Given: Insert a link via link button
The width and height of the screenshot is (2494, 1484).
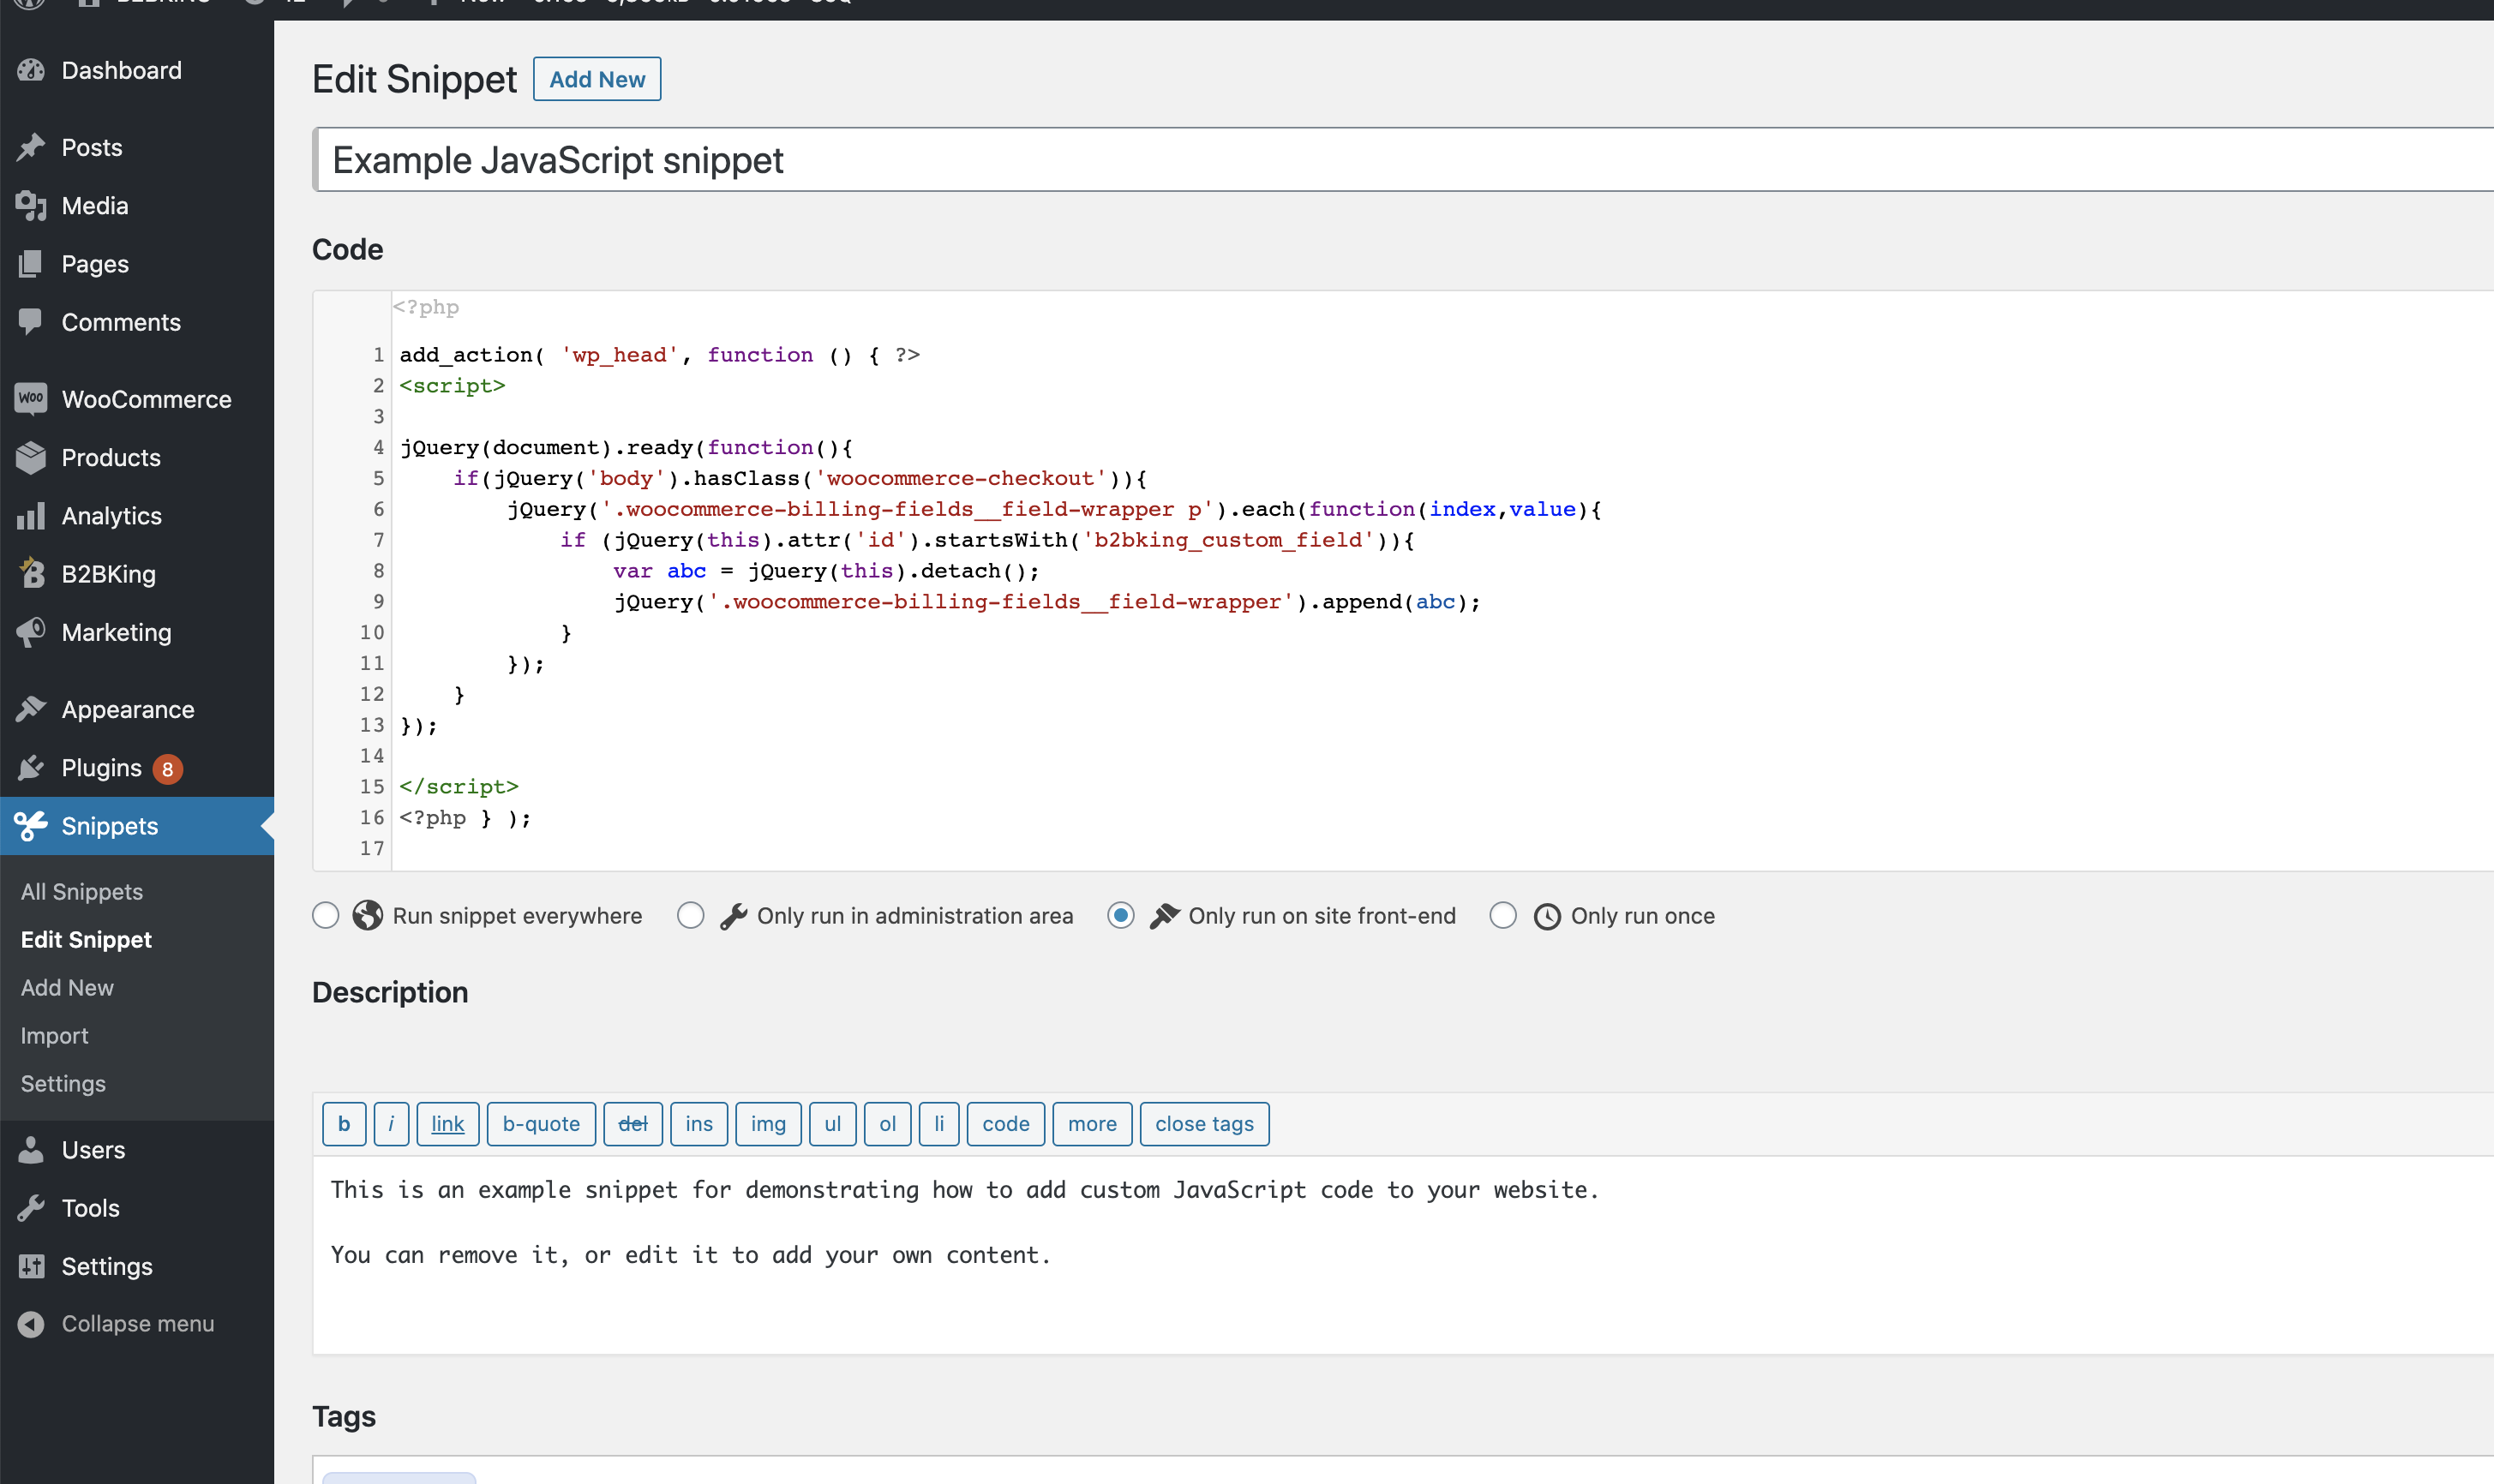Looking at the screenshot, I should click(x=448, y=1124).
